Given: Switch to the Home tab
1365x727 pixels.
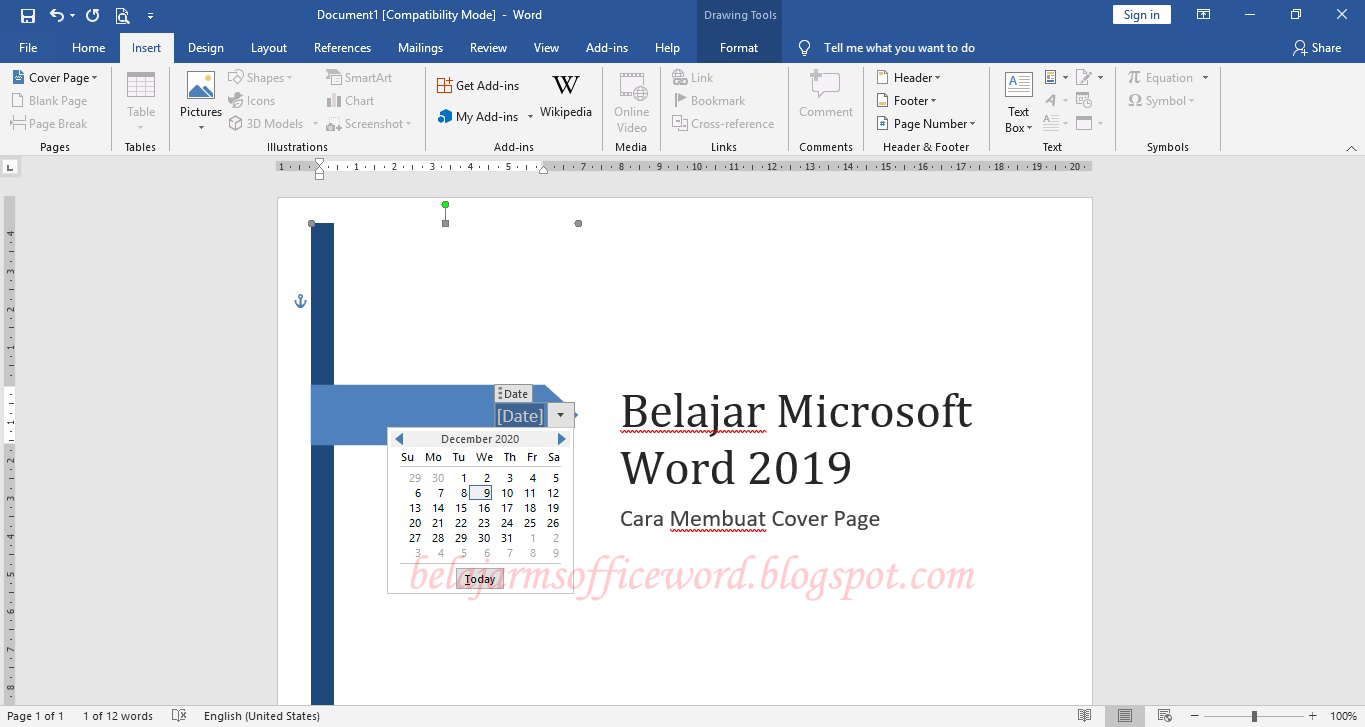Looking at the screenshot, I should 88,47.
